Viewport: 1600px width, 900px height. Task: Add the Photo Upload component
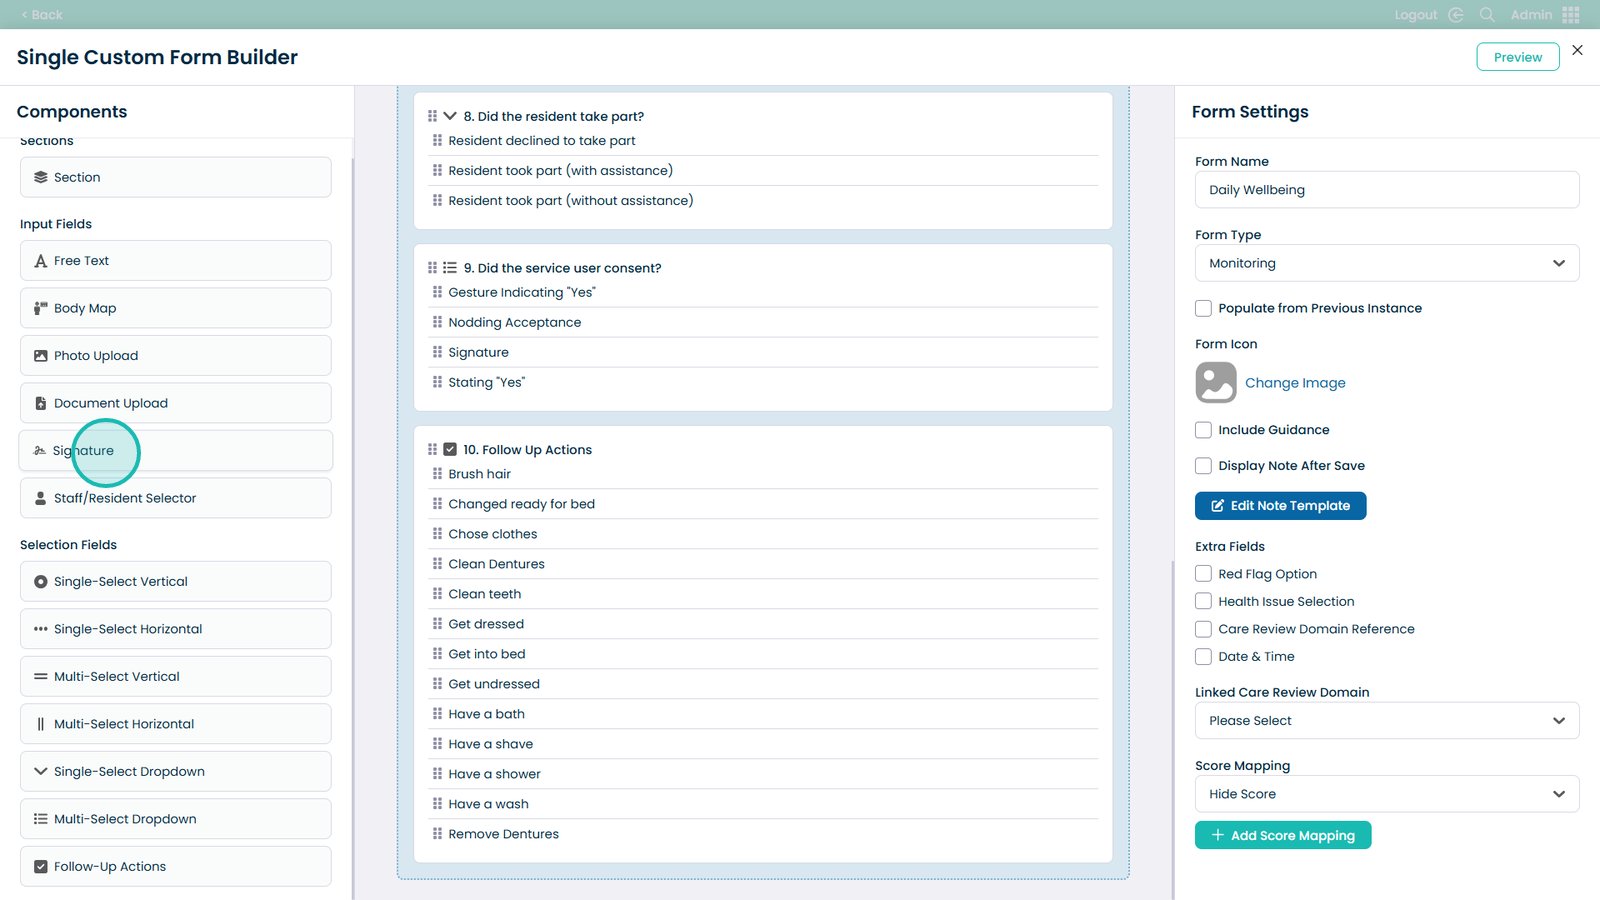176,356
